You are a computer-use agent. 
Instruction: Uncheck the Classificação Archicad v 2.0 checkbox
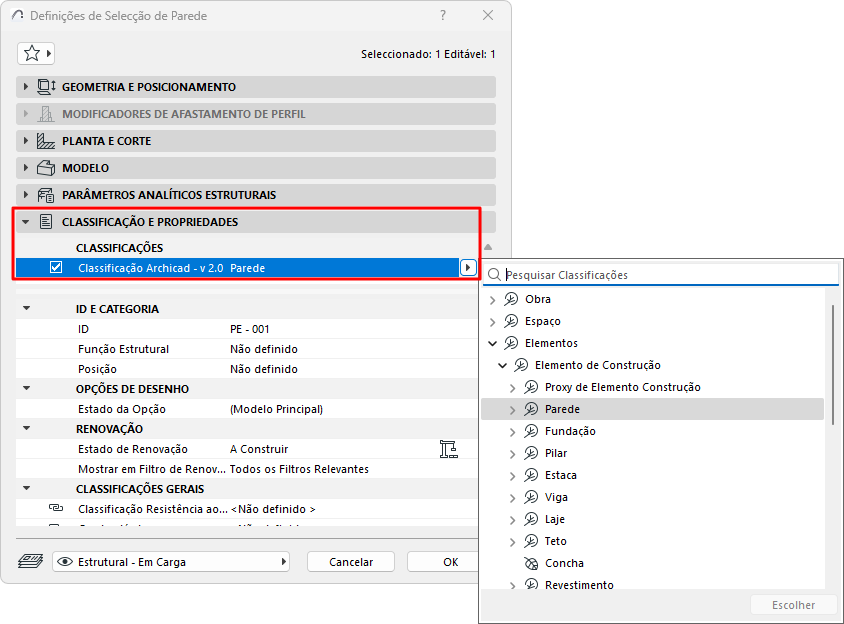click(x=56, y=268)
